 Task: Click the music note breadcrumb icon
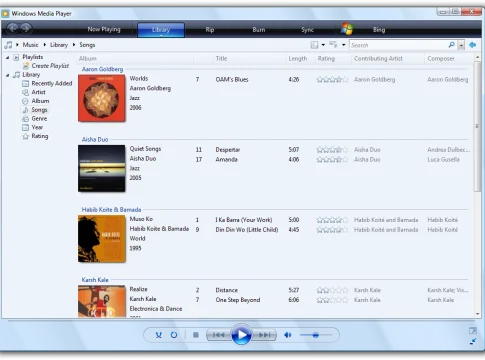[x=8, y=45]
